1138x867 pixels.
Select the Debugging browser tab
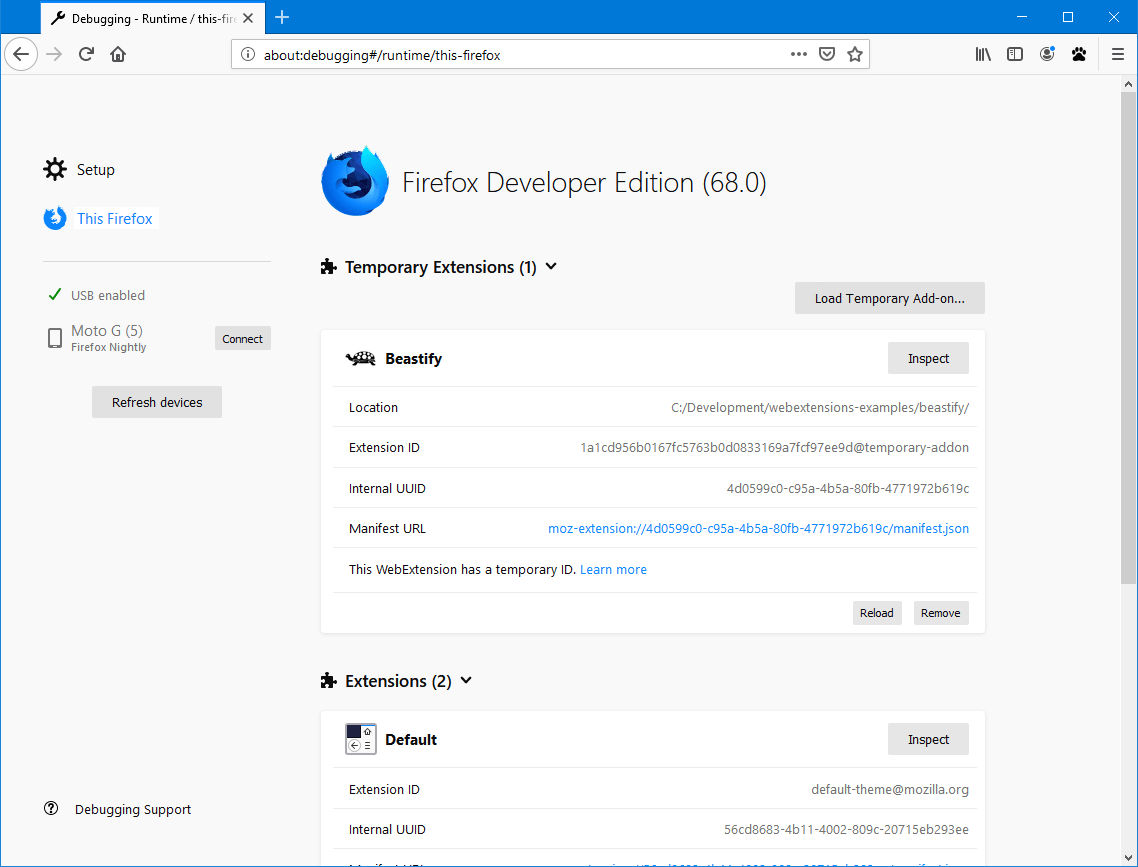pos(140,17)
